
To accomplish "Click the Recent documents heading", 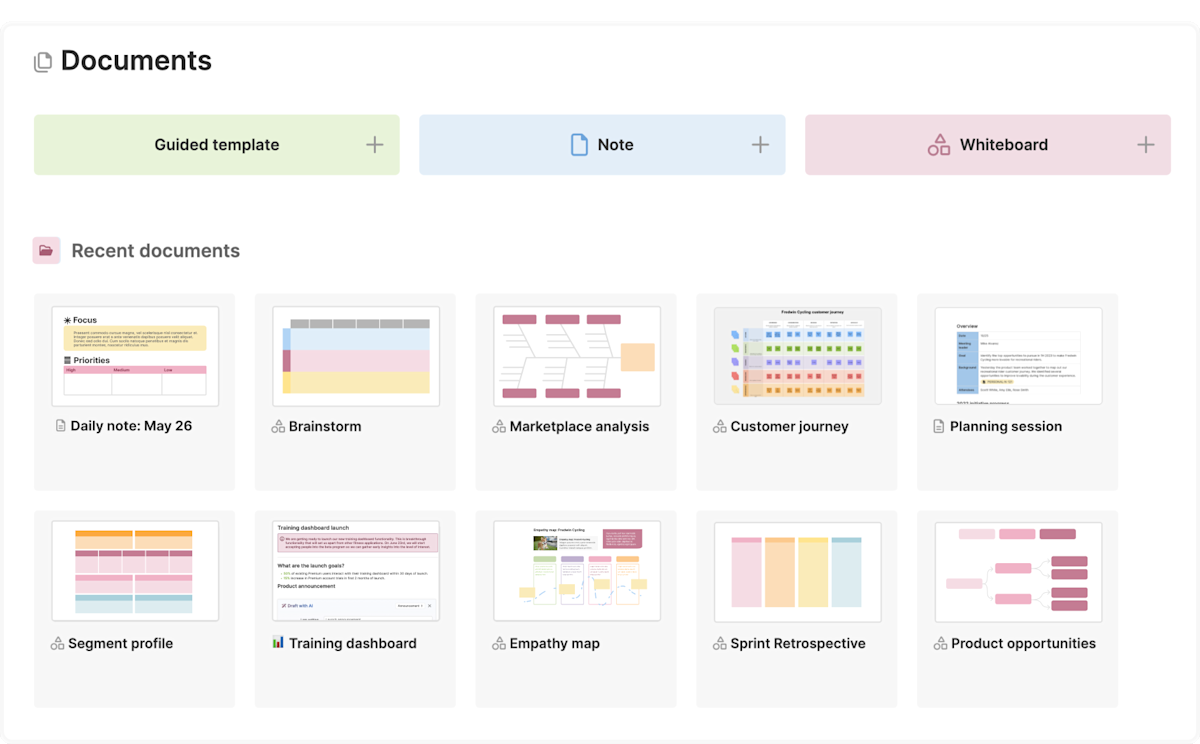I will 156,251.
